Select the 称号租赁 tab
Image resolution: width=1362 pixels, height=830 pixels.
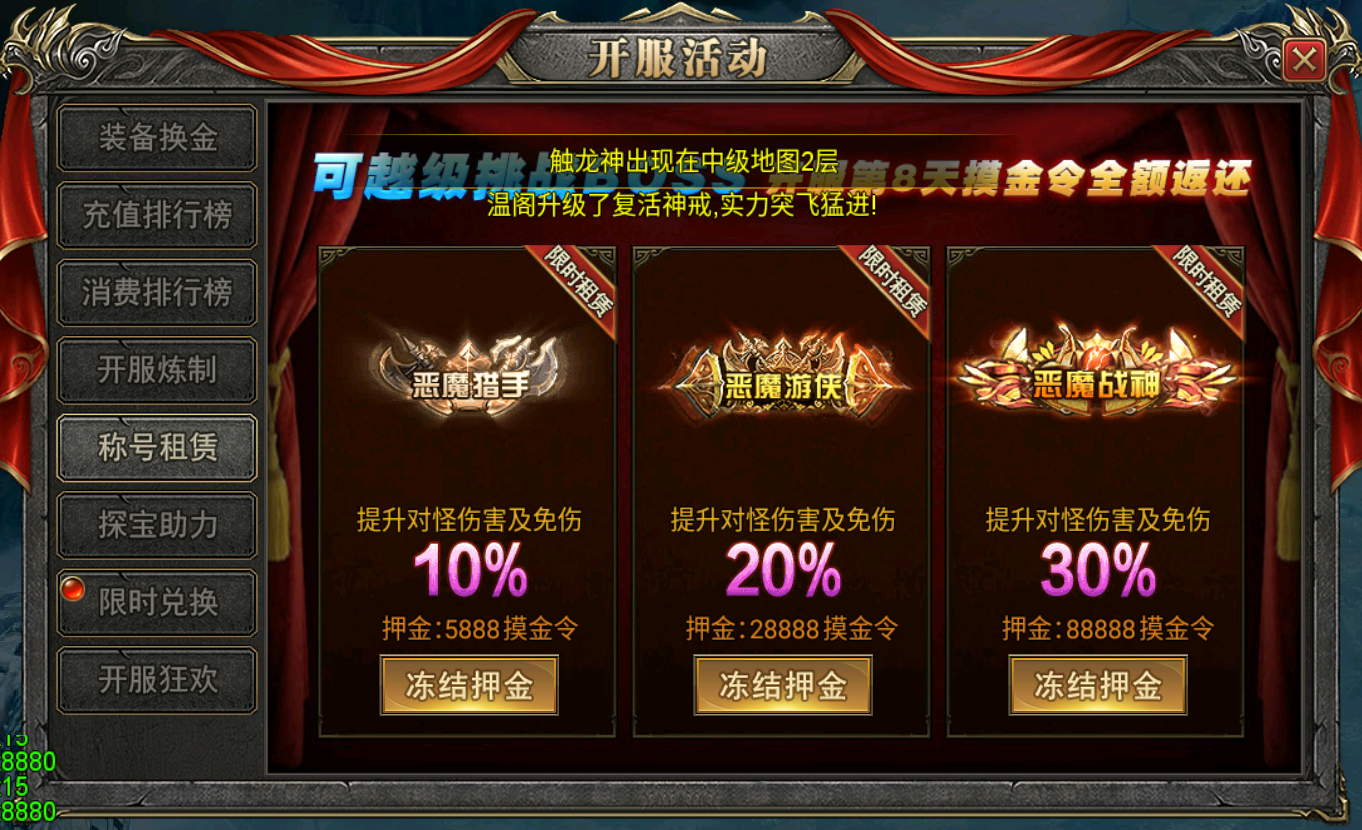pos(157,448)
